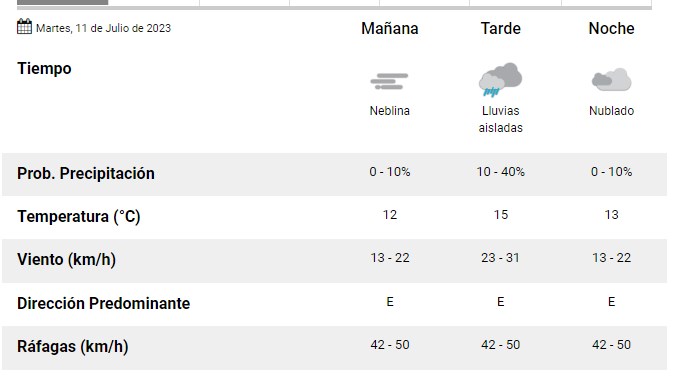The image size is (685, 379).
Task: Click the Neblina fog icon
Action: (389, 82)
